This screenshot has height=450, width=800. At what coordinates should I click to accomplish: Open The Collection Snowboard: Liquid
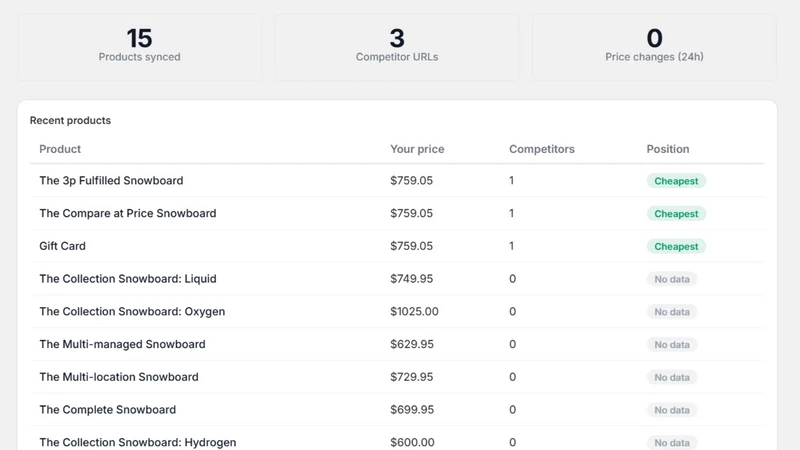[x=128, y=279]
